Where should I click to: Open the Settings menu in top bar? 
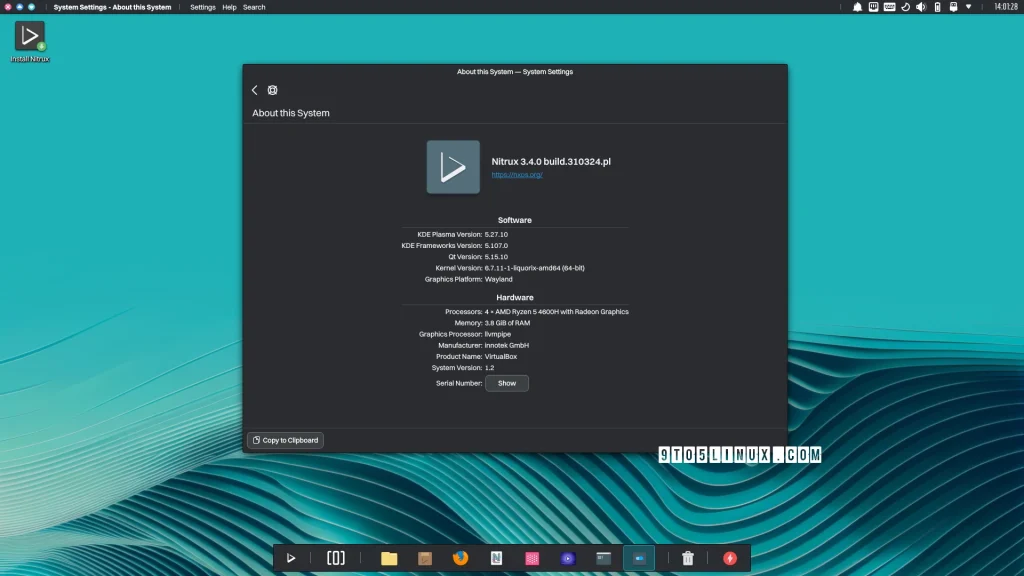click(x=203, y=7)
